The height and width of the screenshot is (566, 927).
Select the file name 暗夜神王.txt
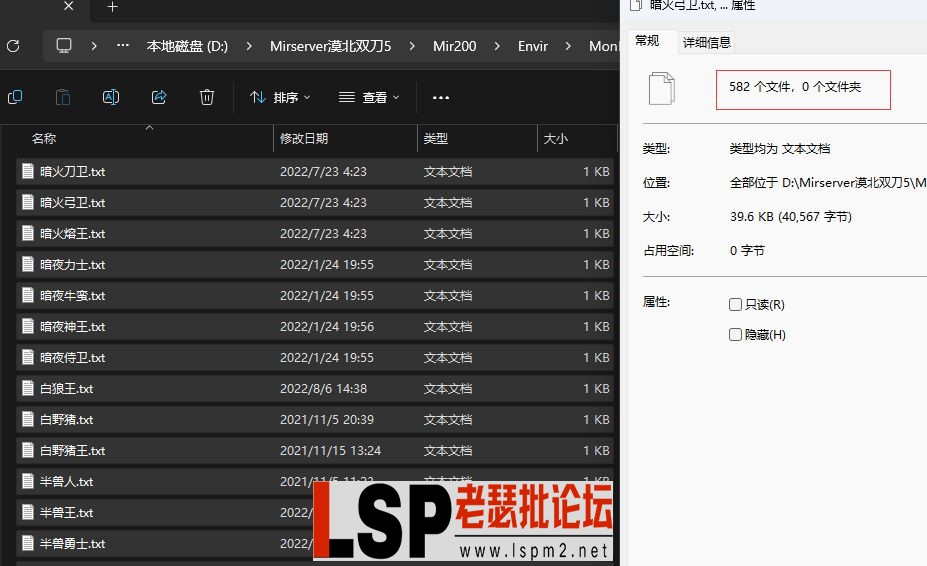pos(73,326)
